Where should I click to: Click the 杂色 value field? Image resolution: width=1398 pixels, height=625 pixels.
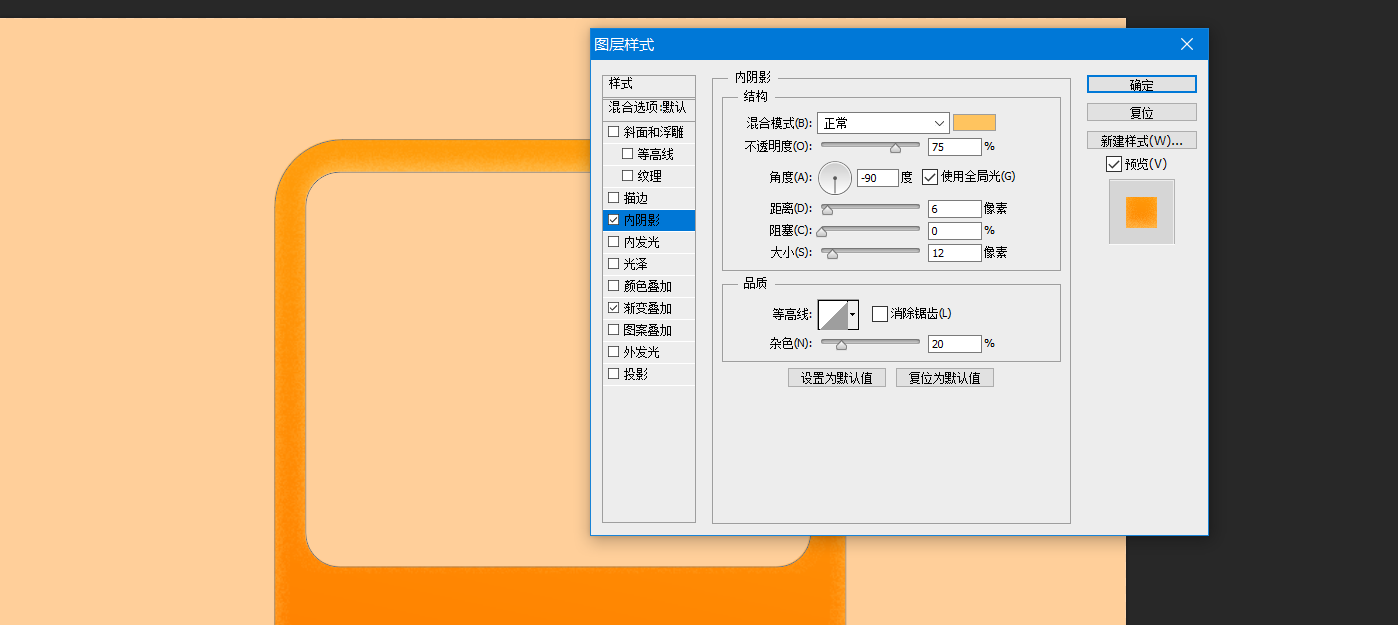tap(954, 344)
